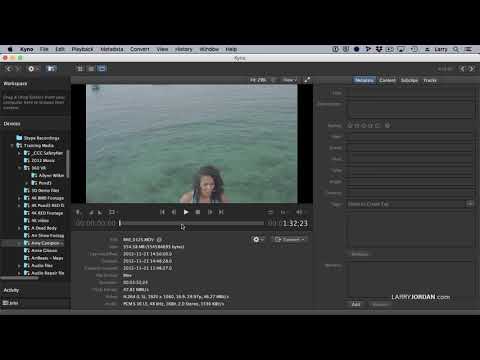Click the Tags entry field
480x360 pixels.
tap(406, 204)
